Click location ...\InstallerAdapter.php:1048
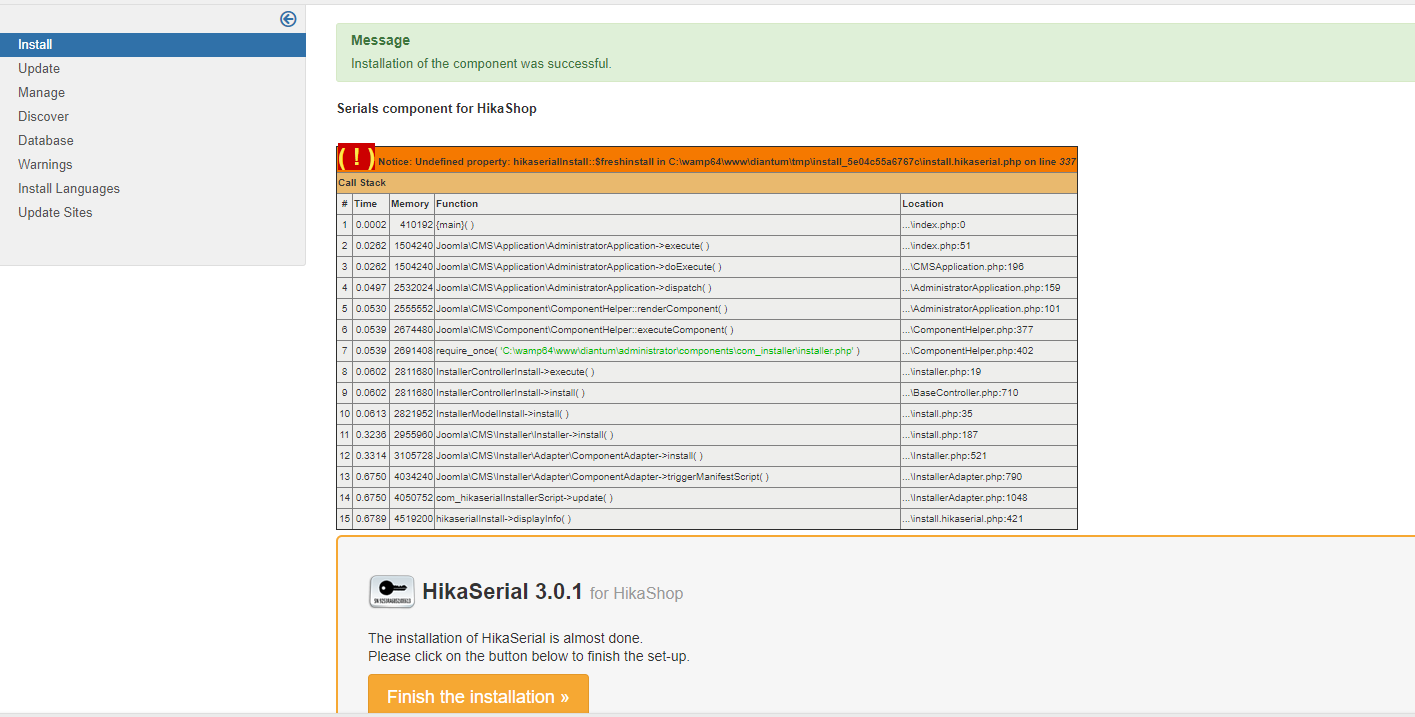The width and height of the screenshot is (1415, 717). coord(989,498)
